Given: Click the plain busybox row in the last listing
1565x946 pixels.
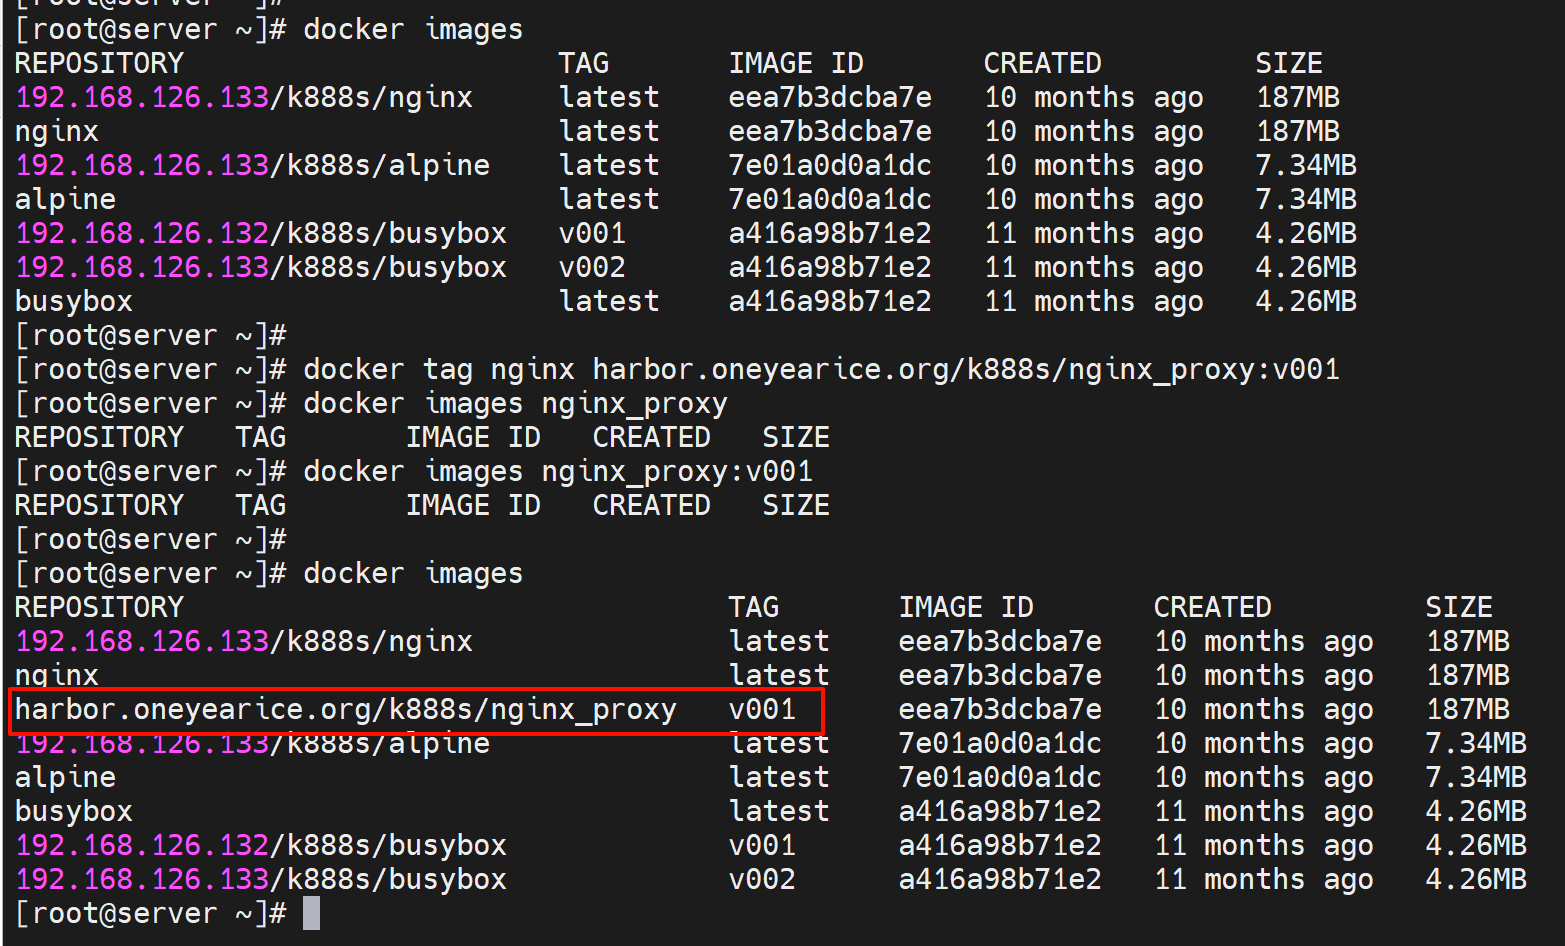Looking at the screenshot, I should [73, 812].
